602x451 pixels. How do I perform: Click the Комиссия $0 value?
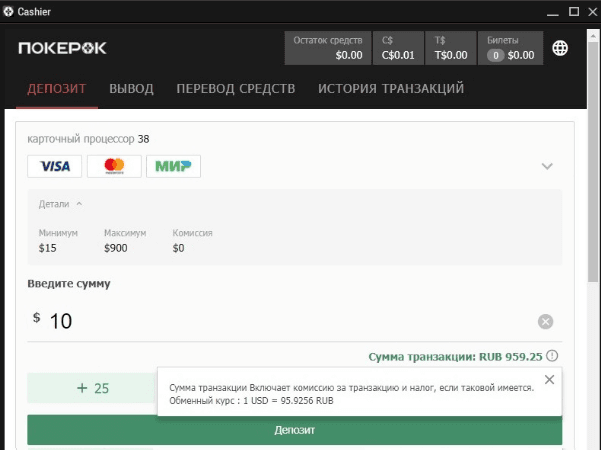pyautogui.click(x=178, y=248)
